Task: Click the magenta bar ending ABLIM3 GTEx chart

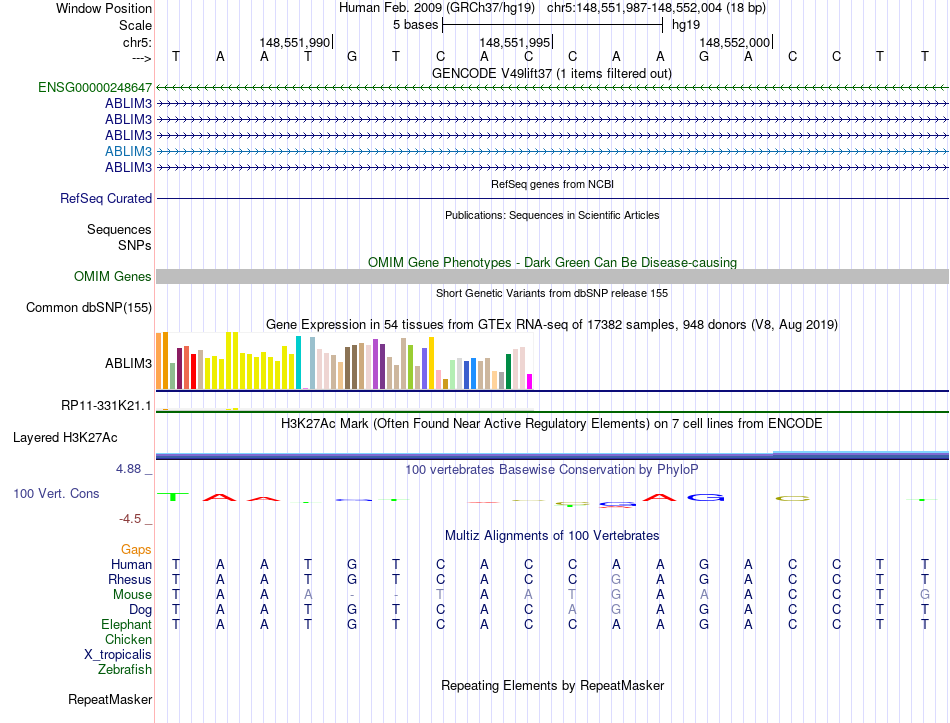Action: 530,381
